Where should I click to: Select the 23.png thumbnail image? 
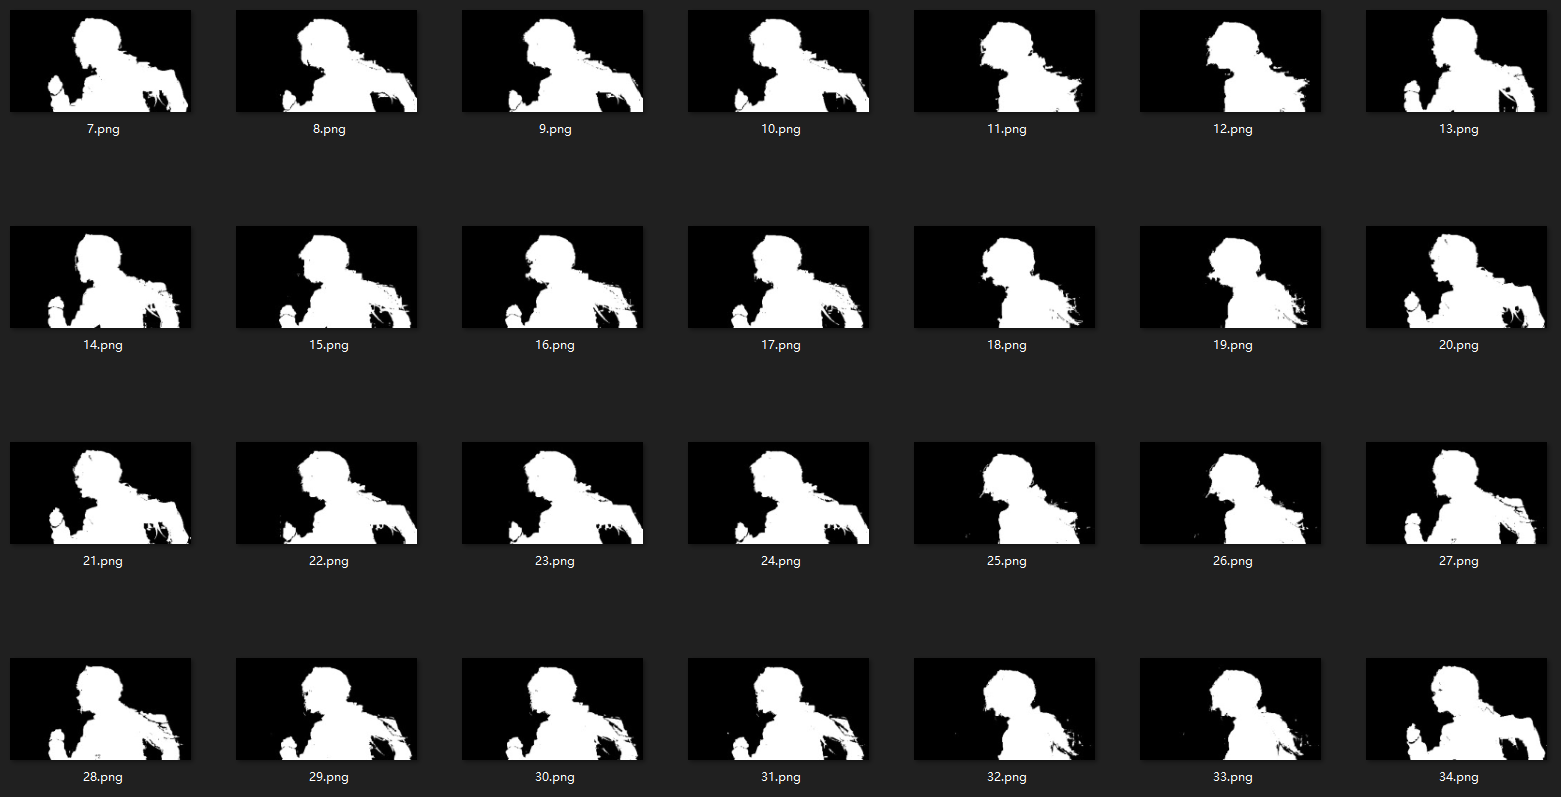pyautogui.click(x=552, y=493)
